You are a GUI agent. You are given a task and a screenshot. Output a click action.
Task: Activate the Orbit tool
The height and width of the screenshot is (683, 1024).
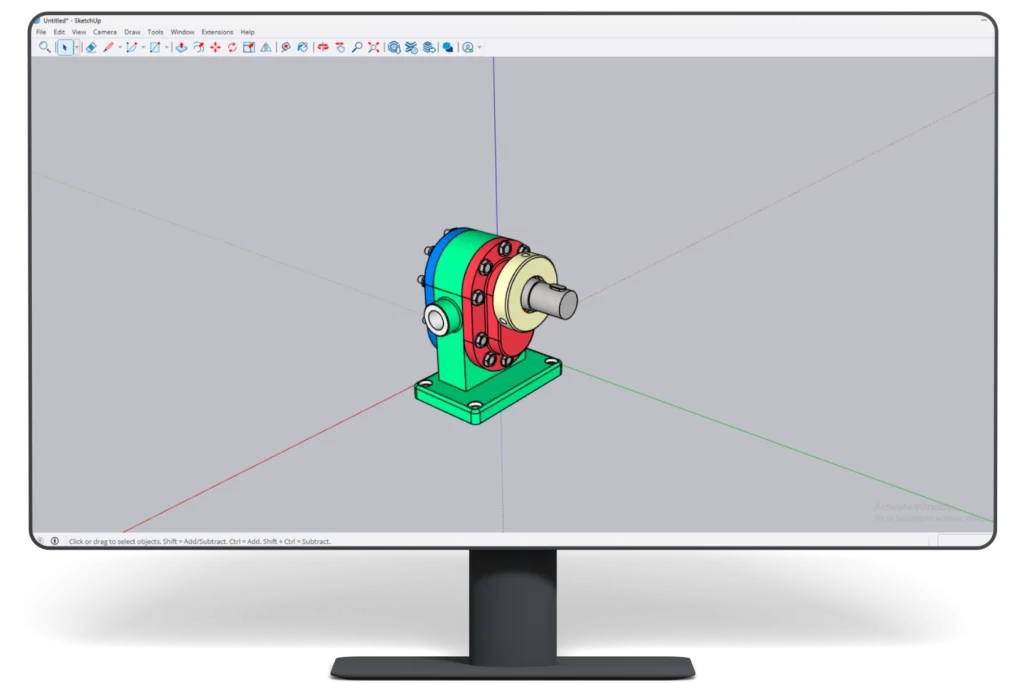pos(323,46)
